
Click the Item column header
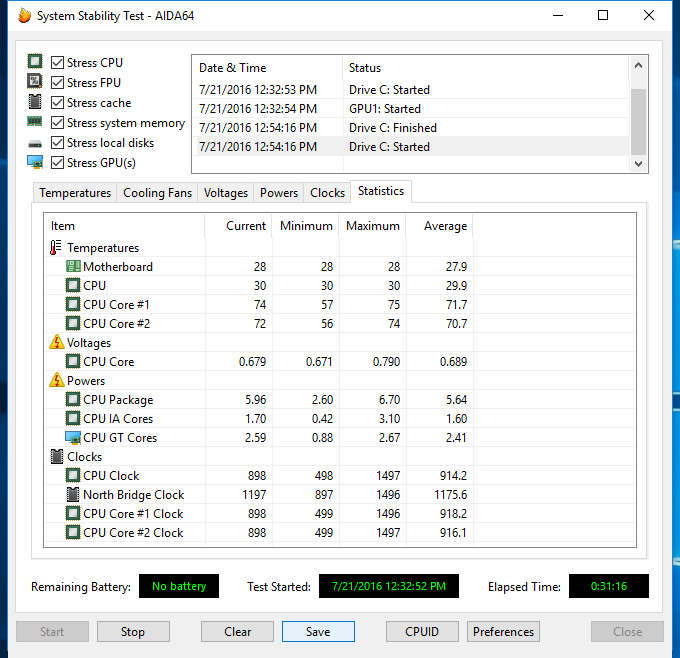124,226
